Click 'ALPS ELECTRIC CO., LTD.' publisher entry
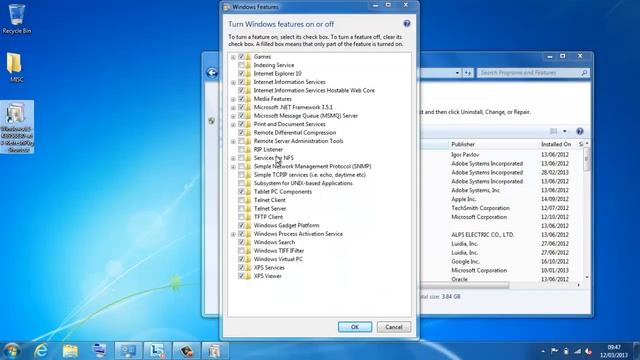Viewport: 640px width, 360px height. pyautogui.click(x=482, y=235)
